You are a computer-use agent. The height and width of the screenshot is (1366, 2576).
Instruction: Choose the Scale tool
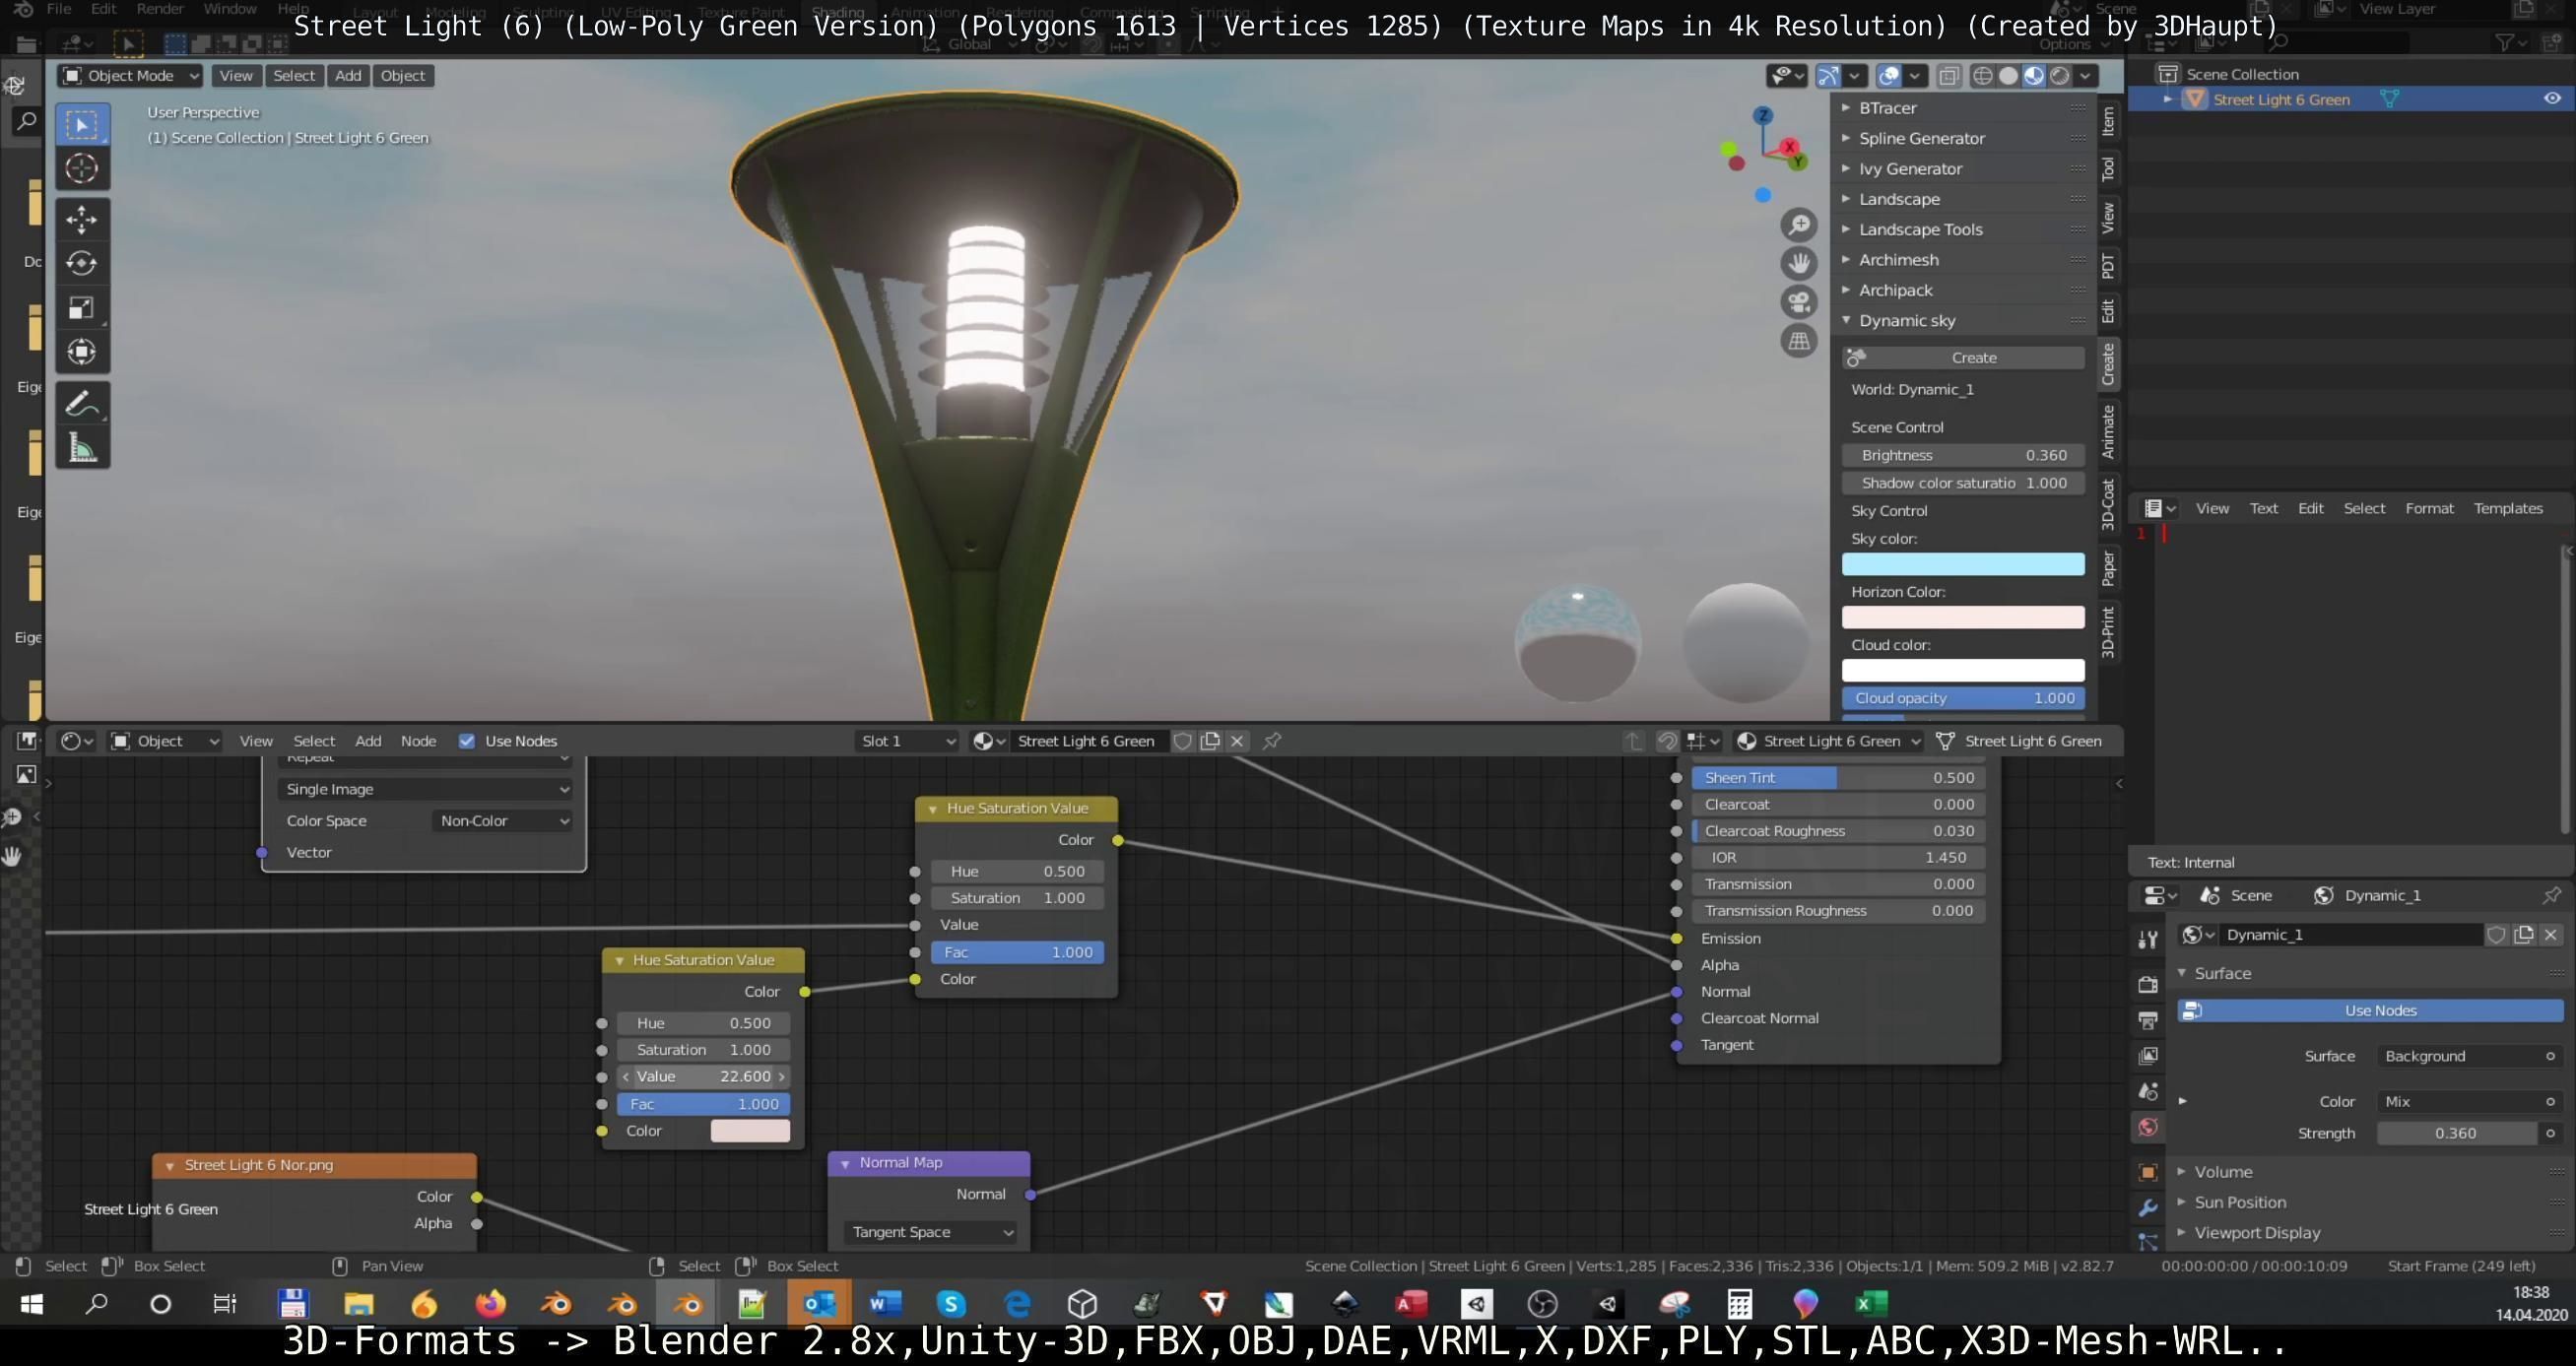pyautogui.click(x=82, y=307)
